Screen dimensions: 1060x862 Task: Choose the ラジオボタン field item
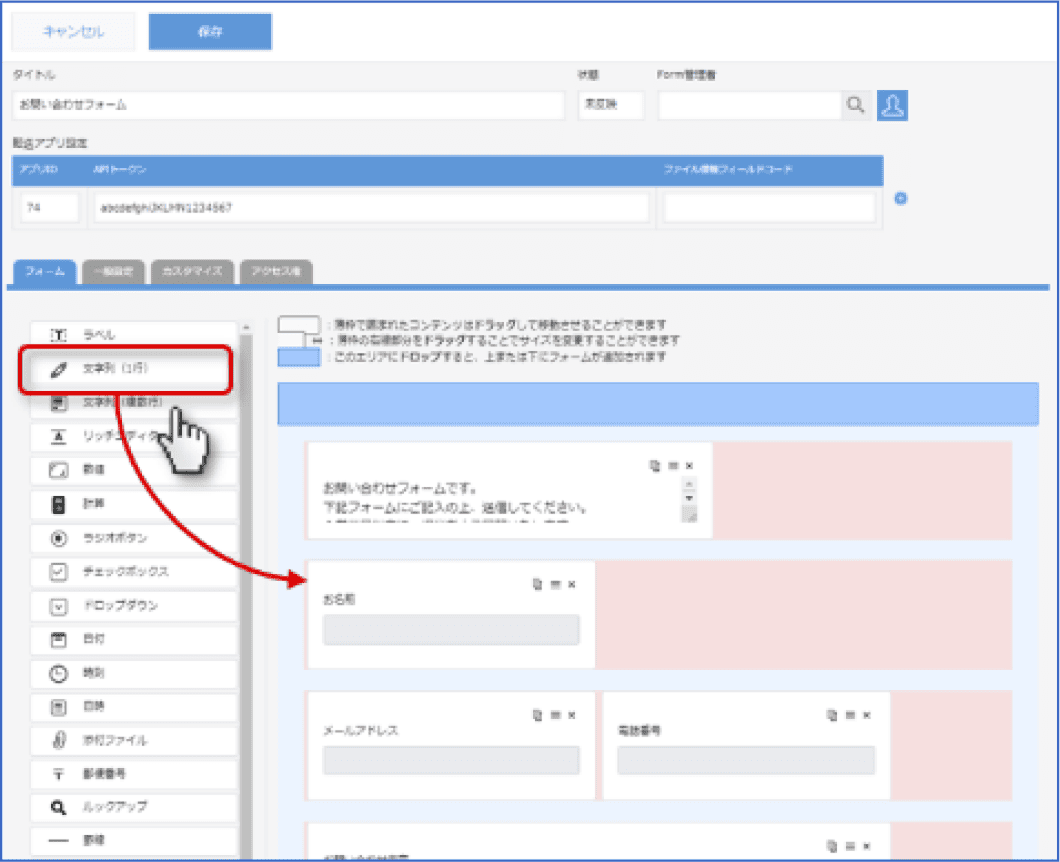click(x=134, y=538)
